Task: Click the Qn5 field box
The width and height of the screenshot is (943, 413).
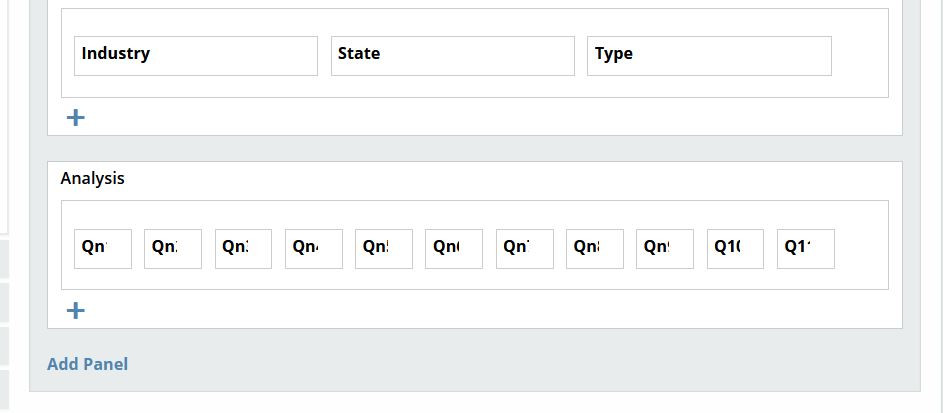Action: tap(384, 249)
